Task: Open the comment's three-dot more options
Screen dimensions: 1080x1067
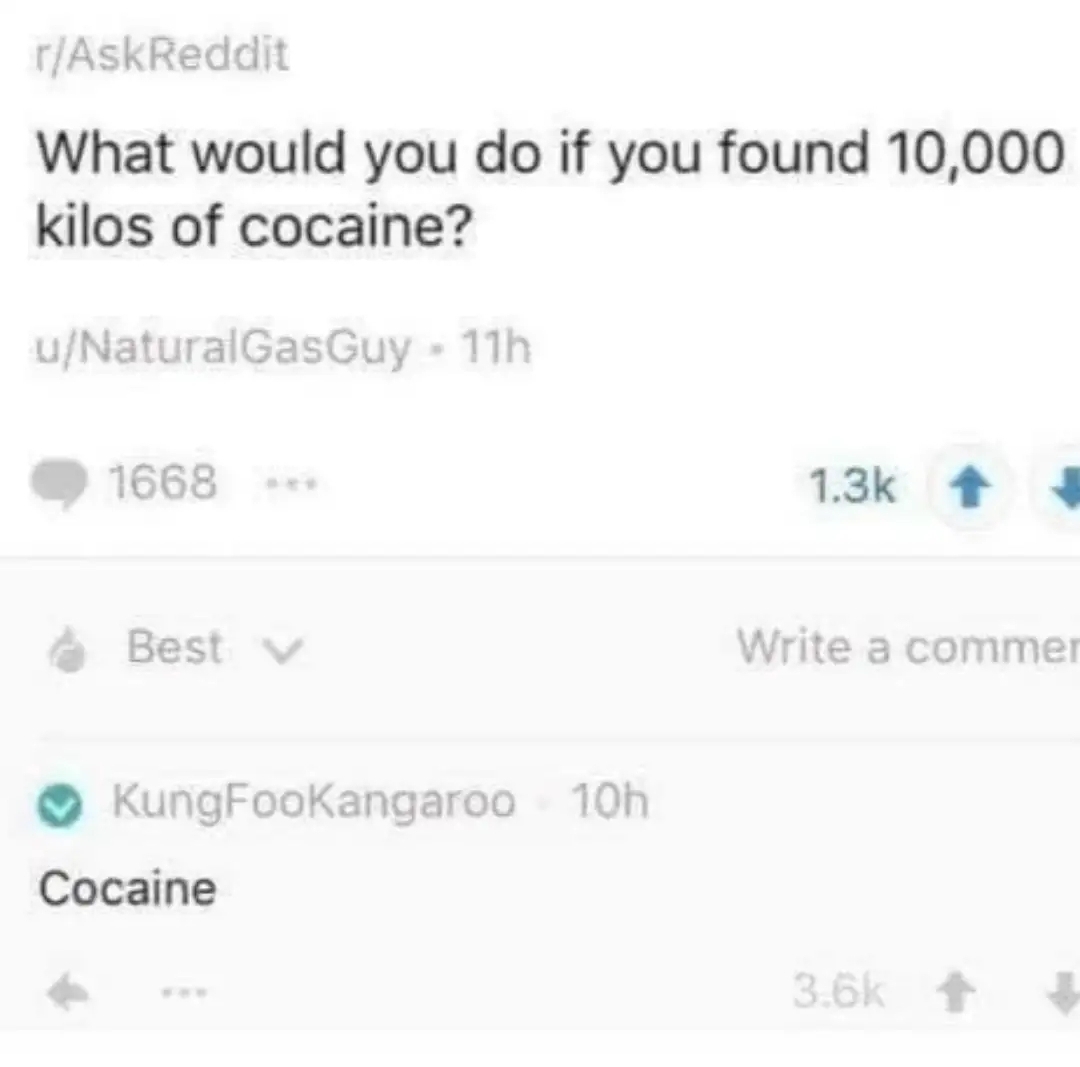Action: click(183, 993)
